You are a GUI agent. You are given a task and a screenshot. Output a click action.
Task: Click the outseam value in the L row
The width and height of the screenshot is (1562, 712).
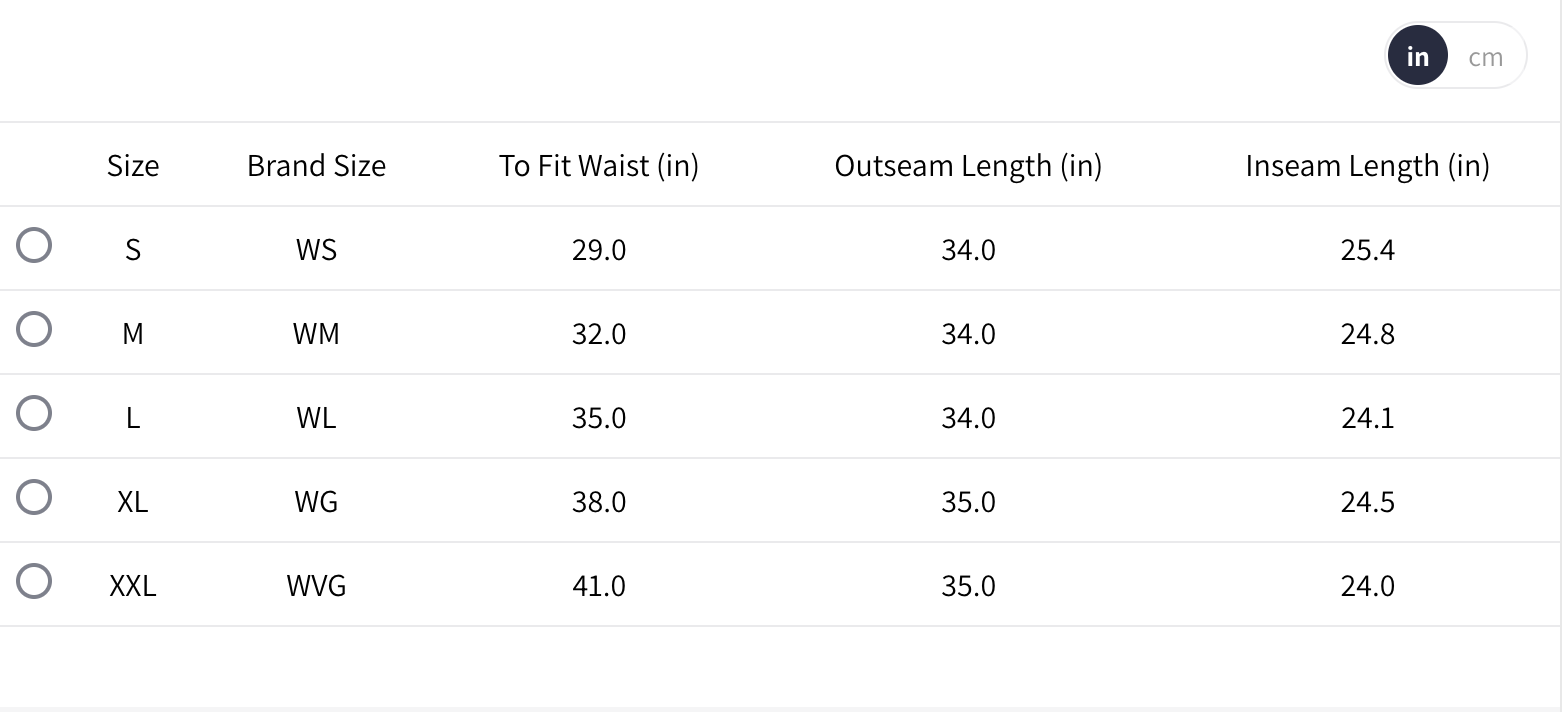coord(968,417)
